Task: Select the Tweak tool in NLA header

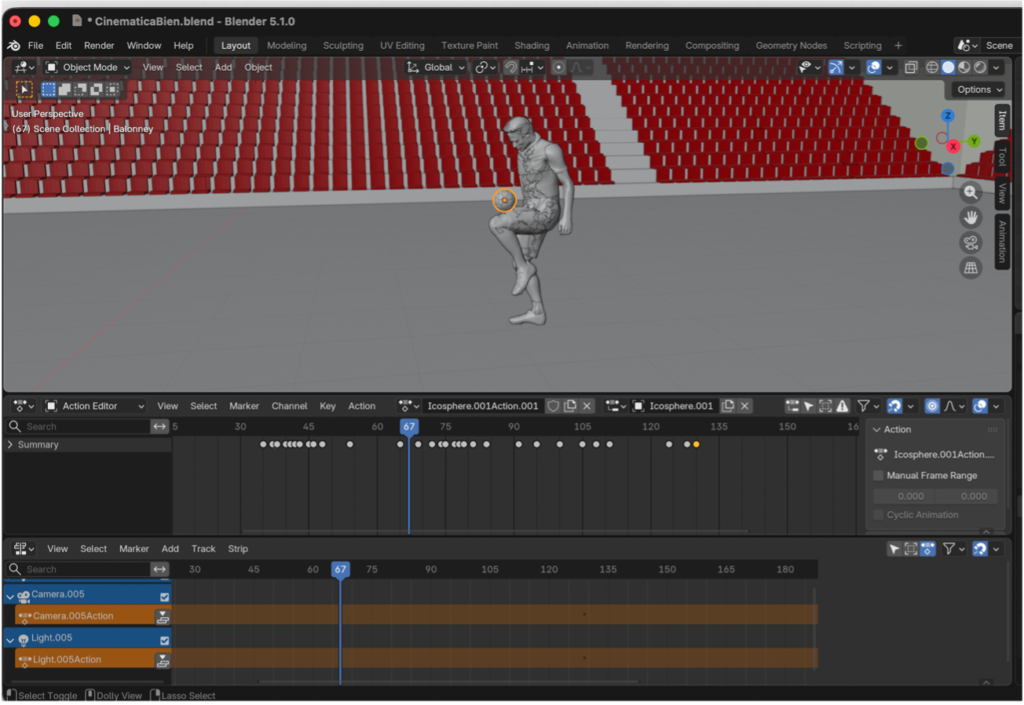Action: point(894,549)
